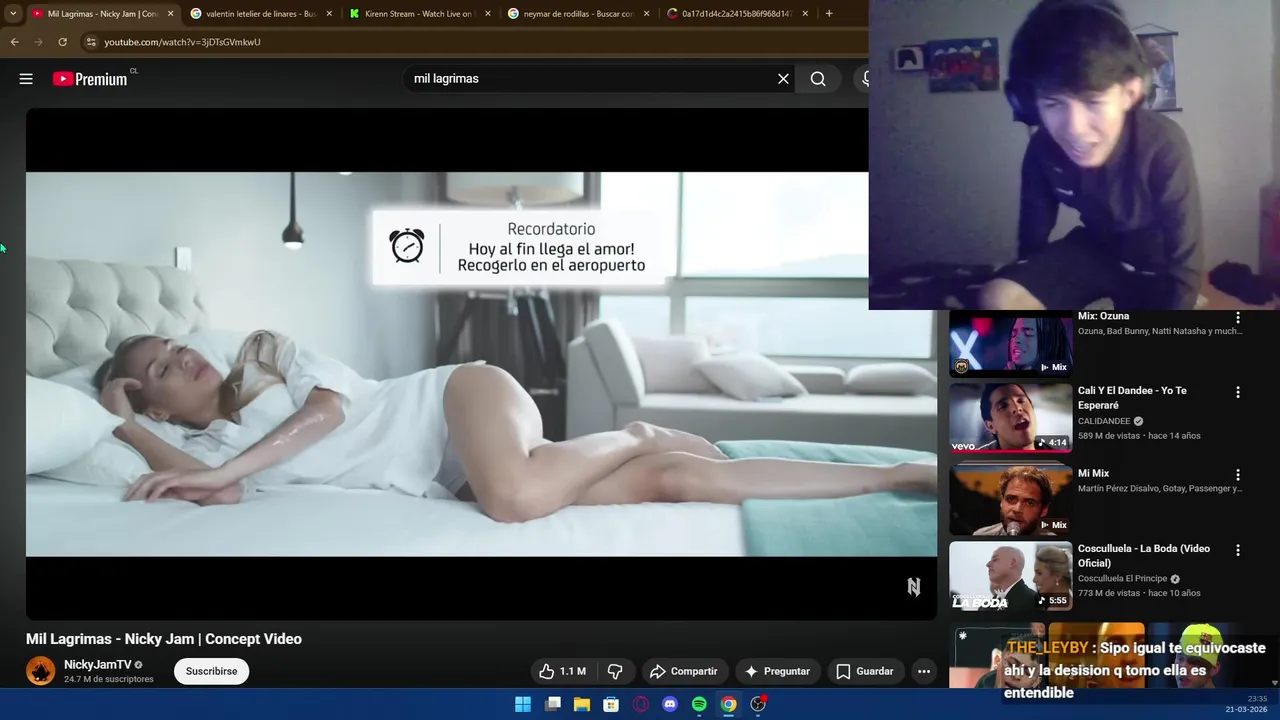Open the YouTube hamburger guide menu
Viewport: 1280px width, 720px height.
(x=26, y=79)
